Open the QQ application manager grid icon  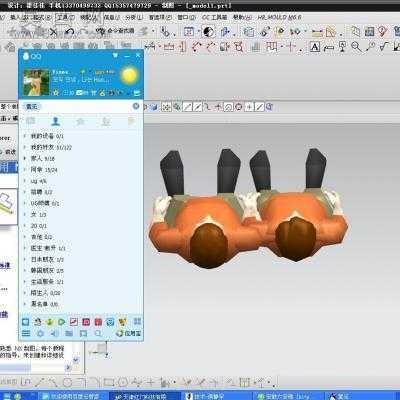(x=137, y=322)
